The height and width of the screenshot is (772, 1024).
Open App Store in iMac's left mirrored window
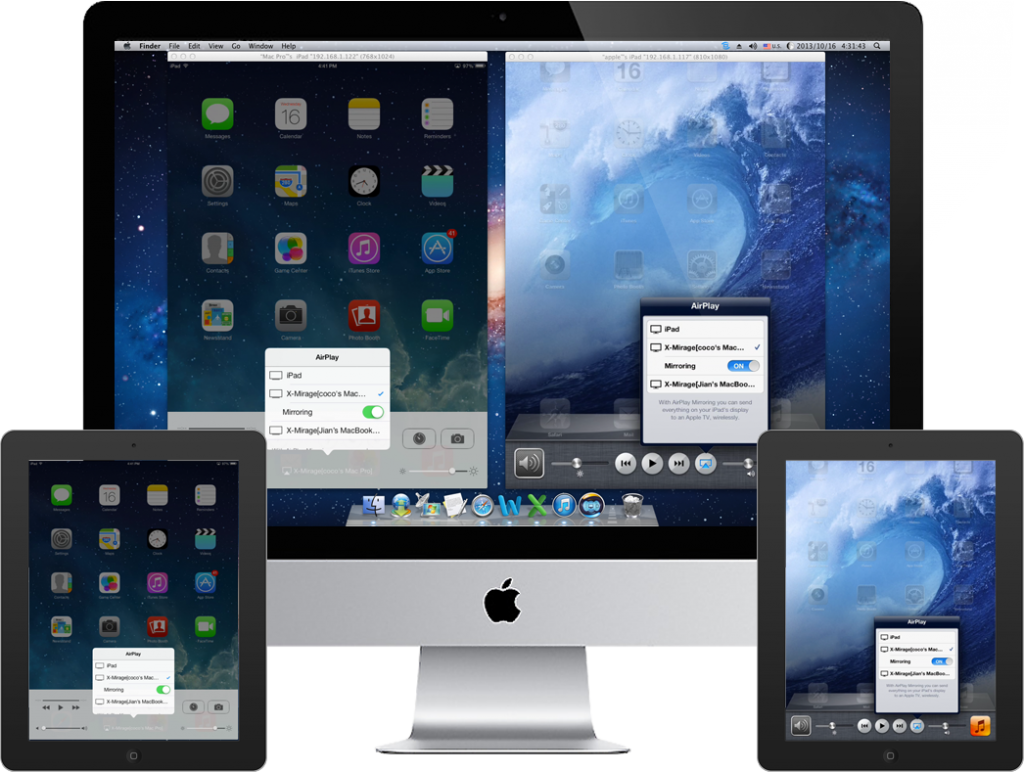pos(437,248)
